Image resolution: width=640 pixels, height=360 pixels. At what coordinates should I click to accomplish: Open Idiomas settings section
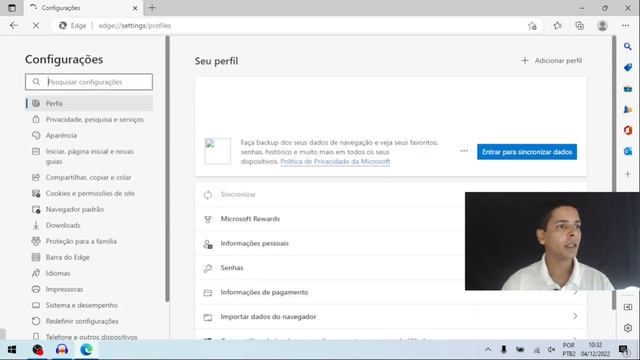tap(89, 273)
